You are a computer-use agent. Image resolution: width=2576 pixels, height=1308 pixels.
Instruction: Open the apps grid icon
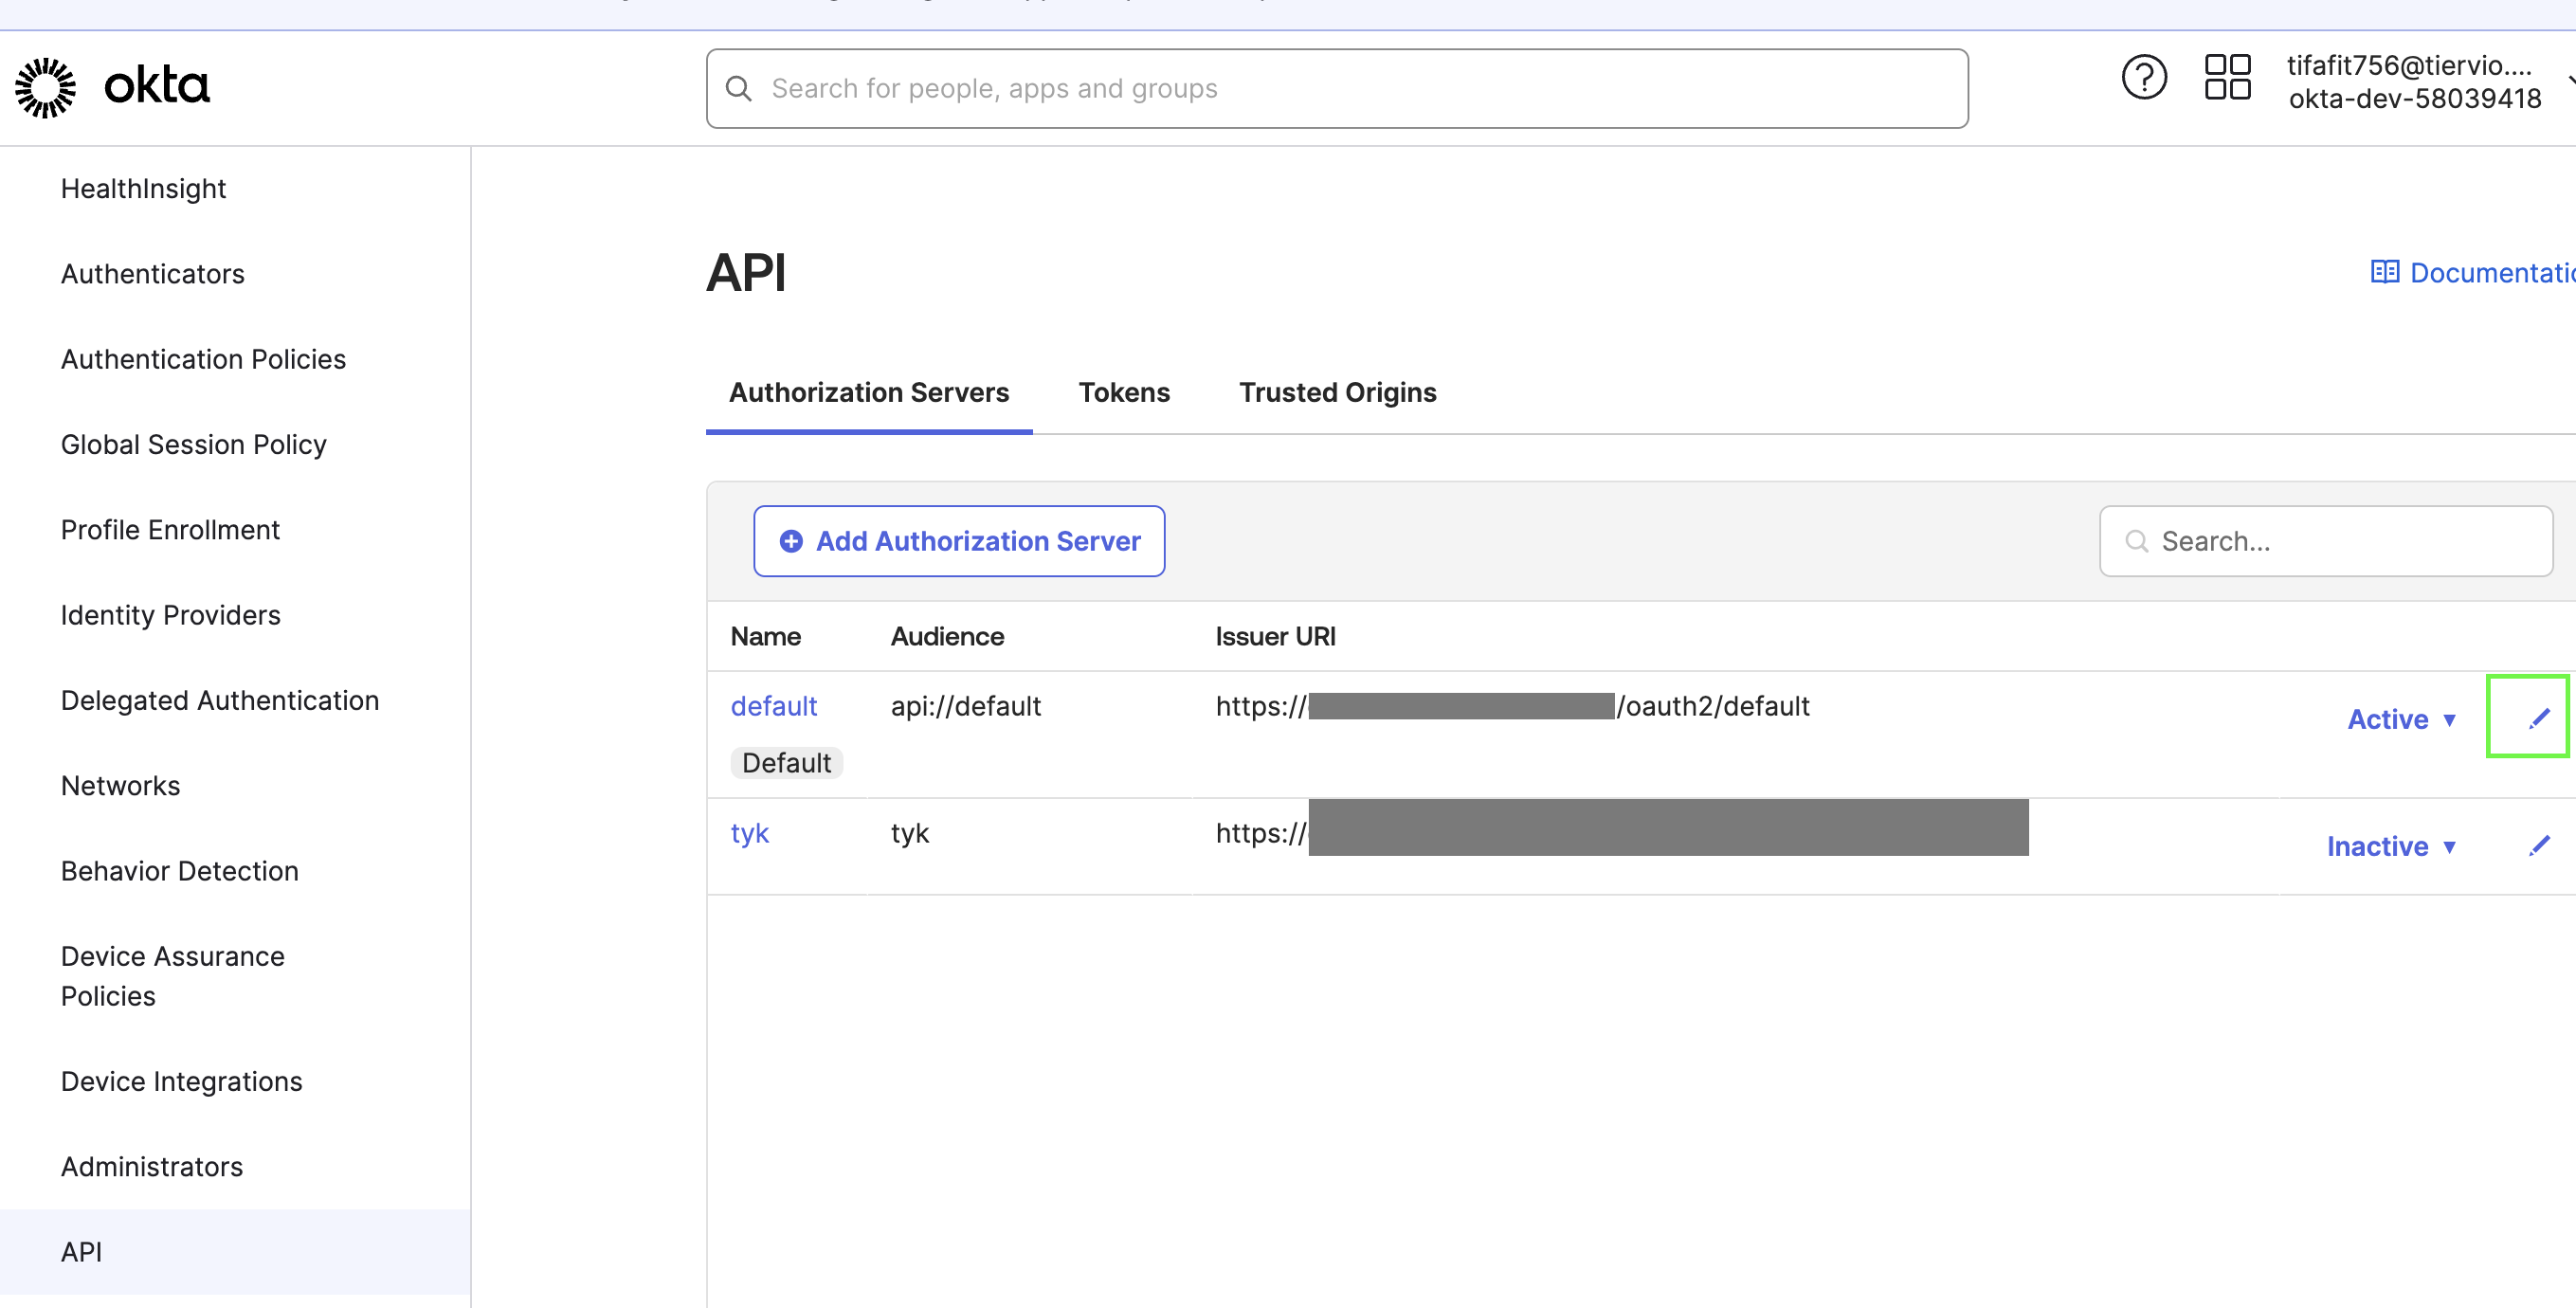[x=2228, y=77]
